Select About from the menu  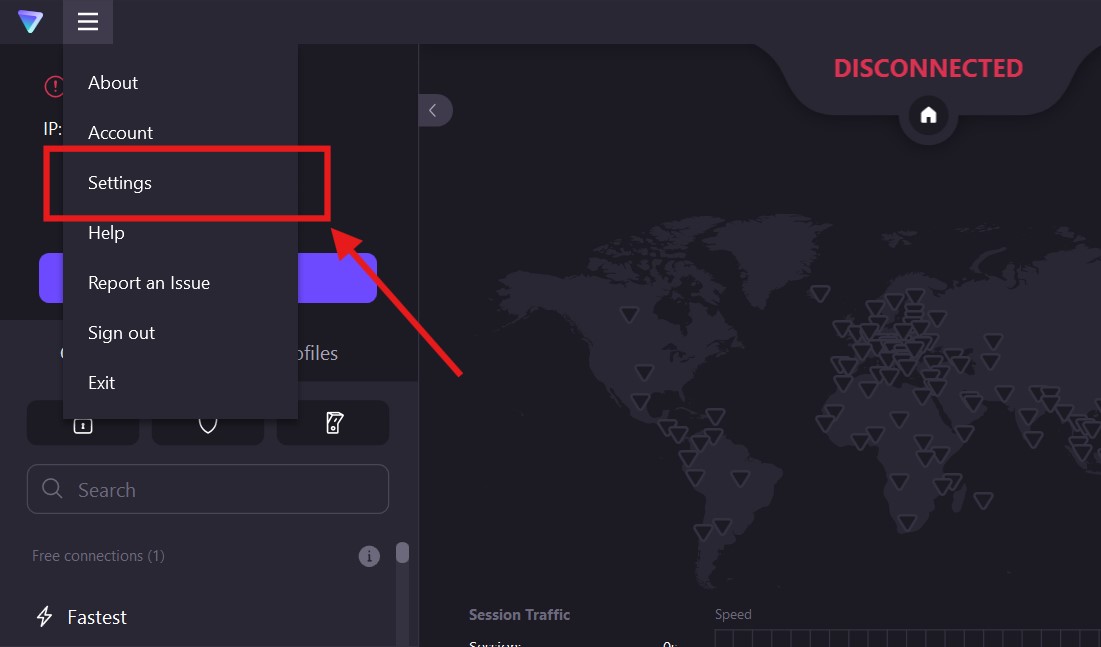(x=113, y=83)
